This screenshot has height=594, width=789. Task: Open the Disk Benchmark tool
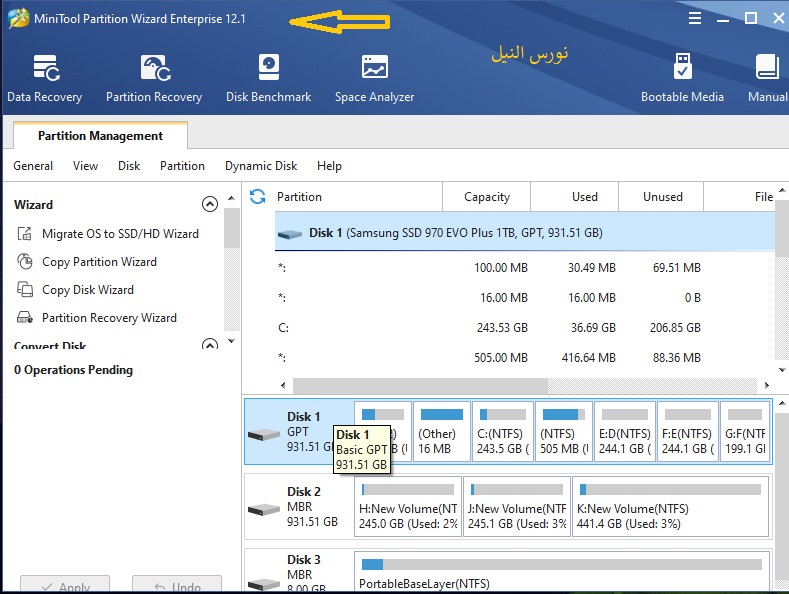click(268, 78)
